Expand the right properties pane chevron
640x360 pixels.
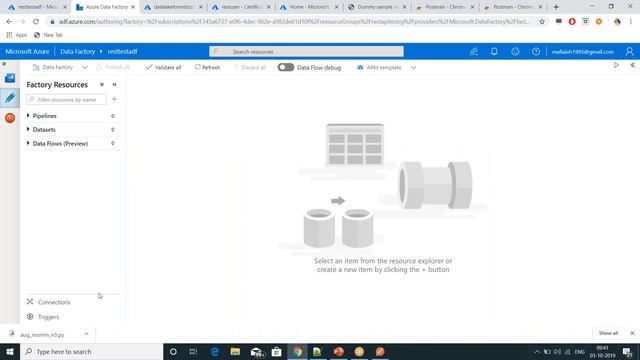(633, 65)
